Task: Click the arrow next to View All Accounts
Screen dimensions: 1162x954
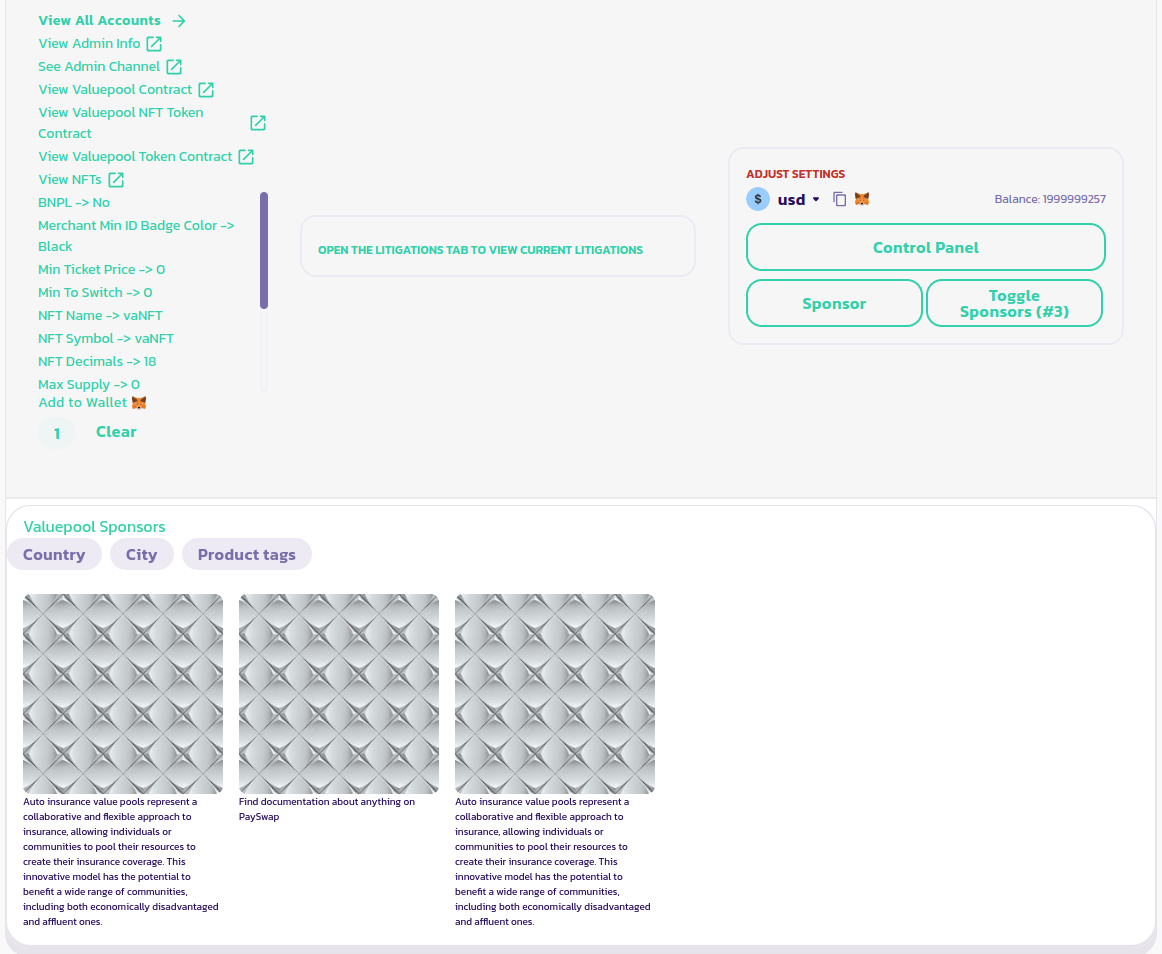Action: click(x=179, y=21)
